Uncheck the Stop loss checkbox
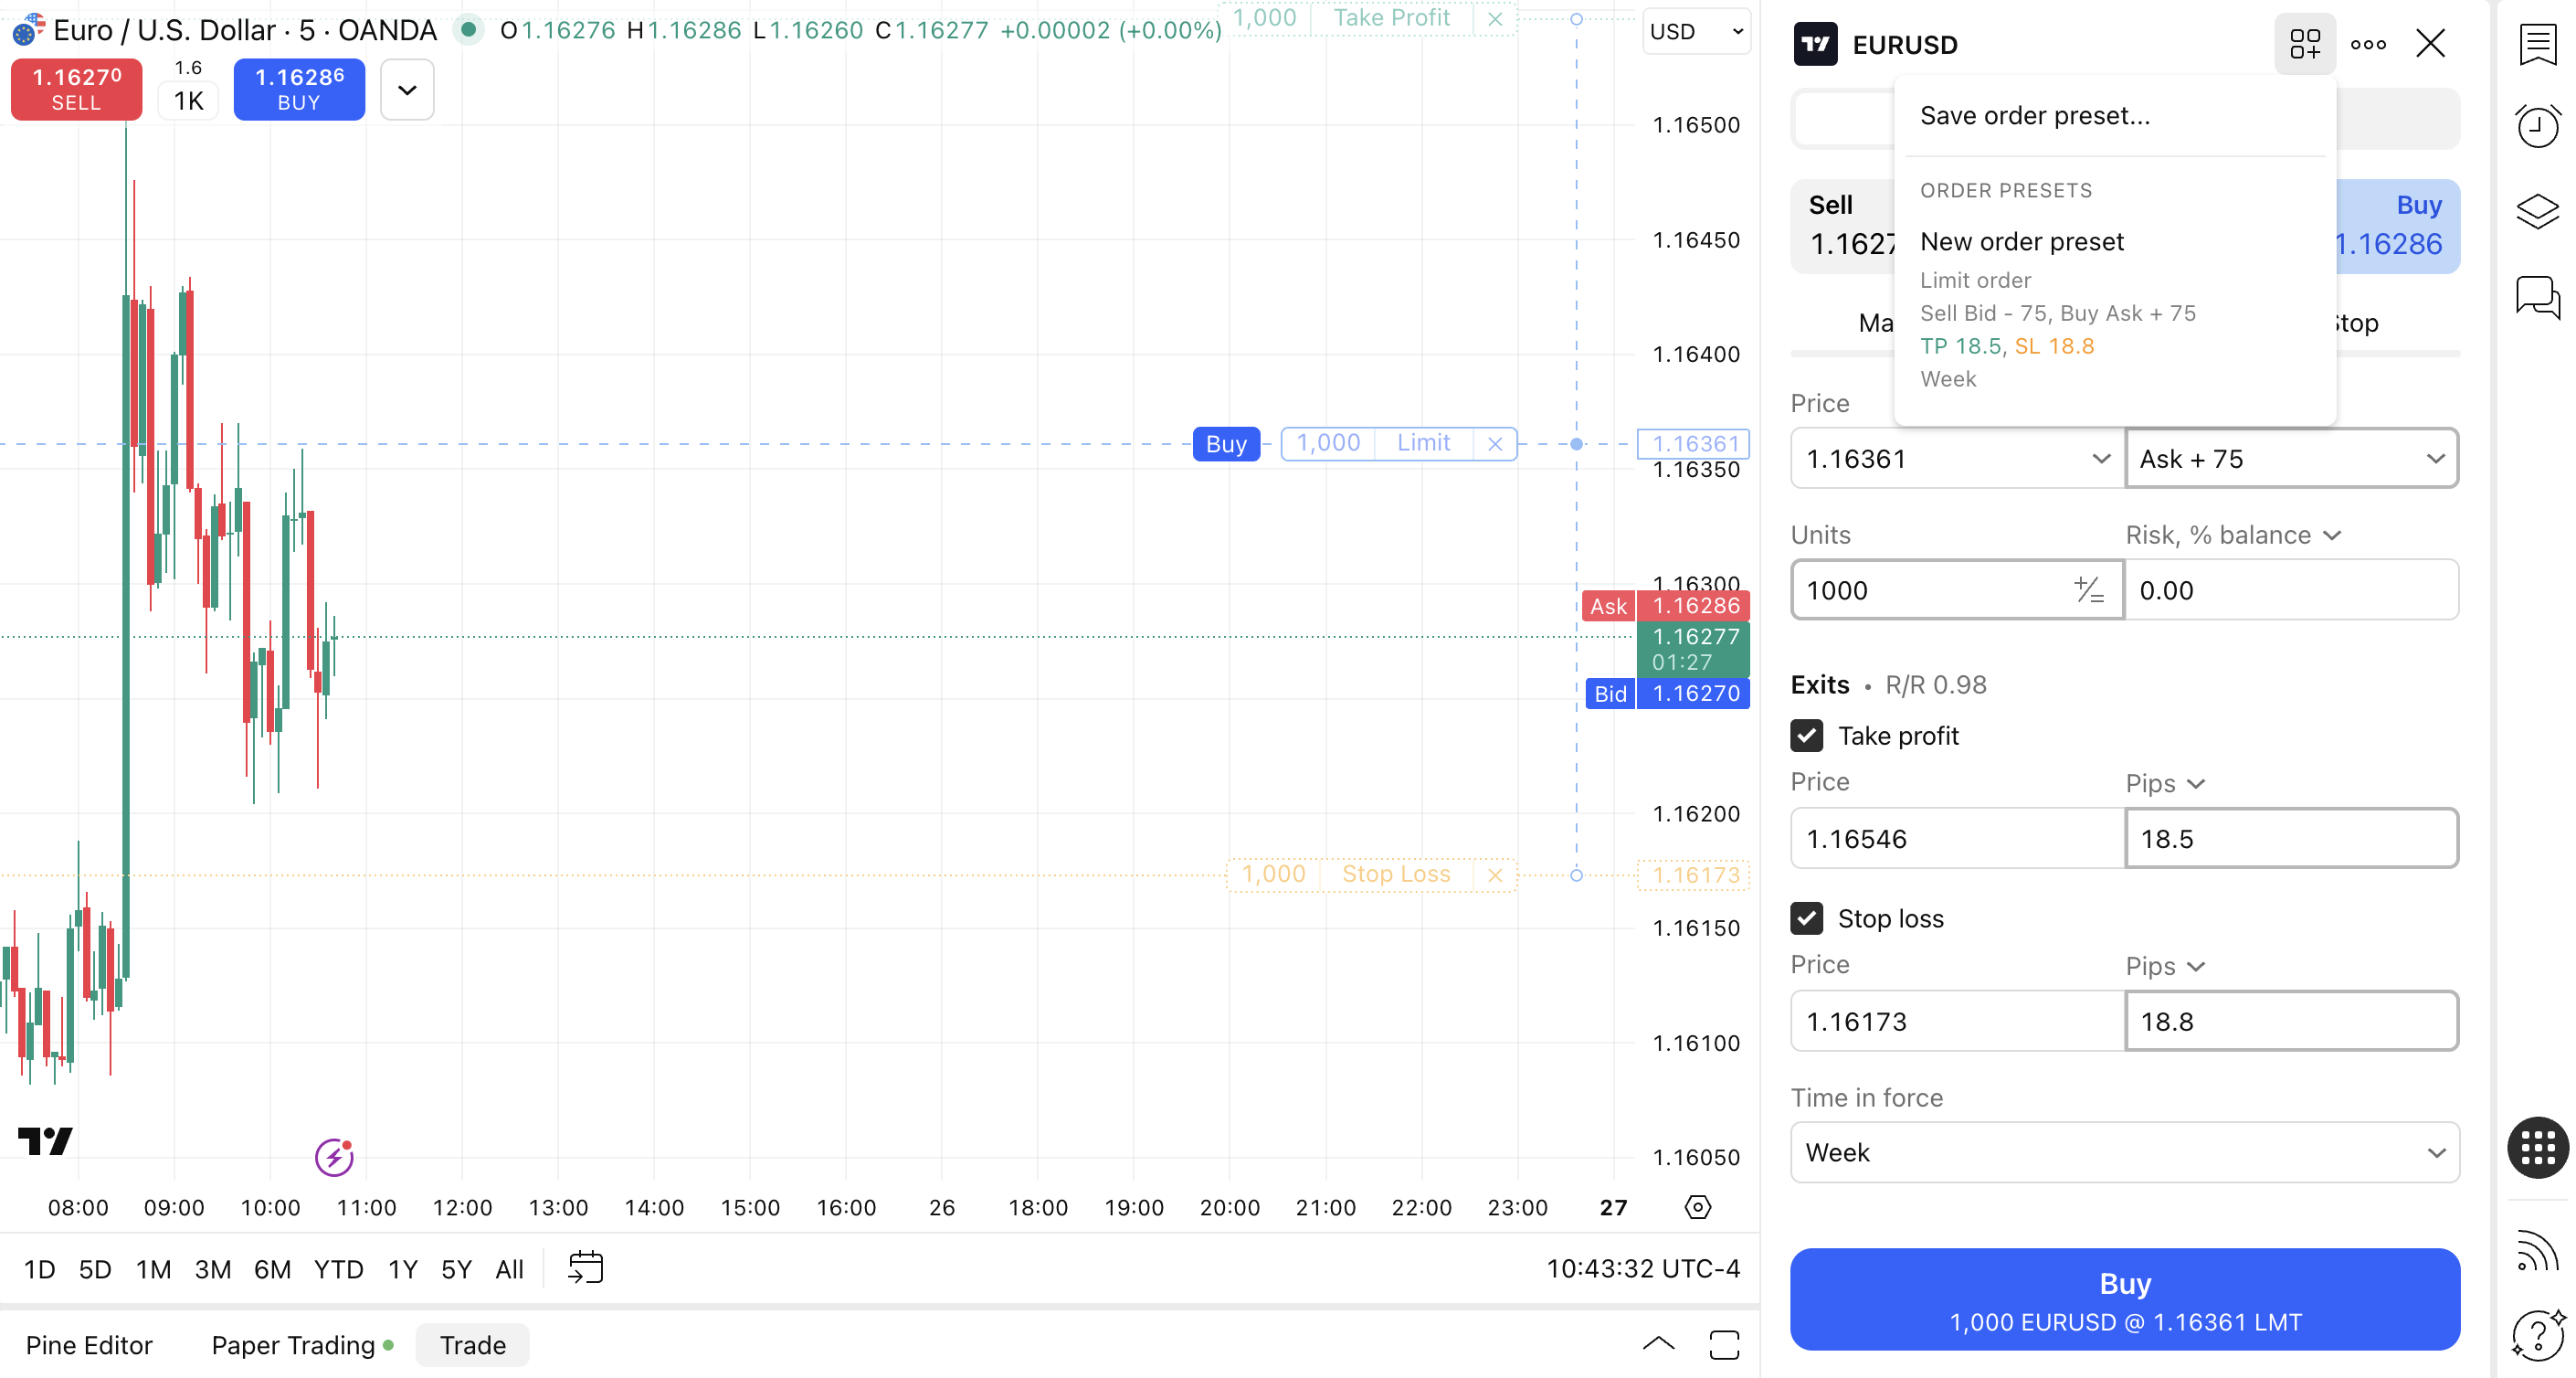This screenshot has height=1378, width=2576. click(x=1806, y=918)
